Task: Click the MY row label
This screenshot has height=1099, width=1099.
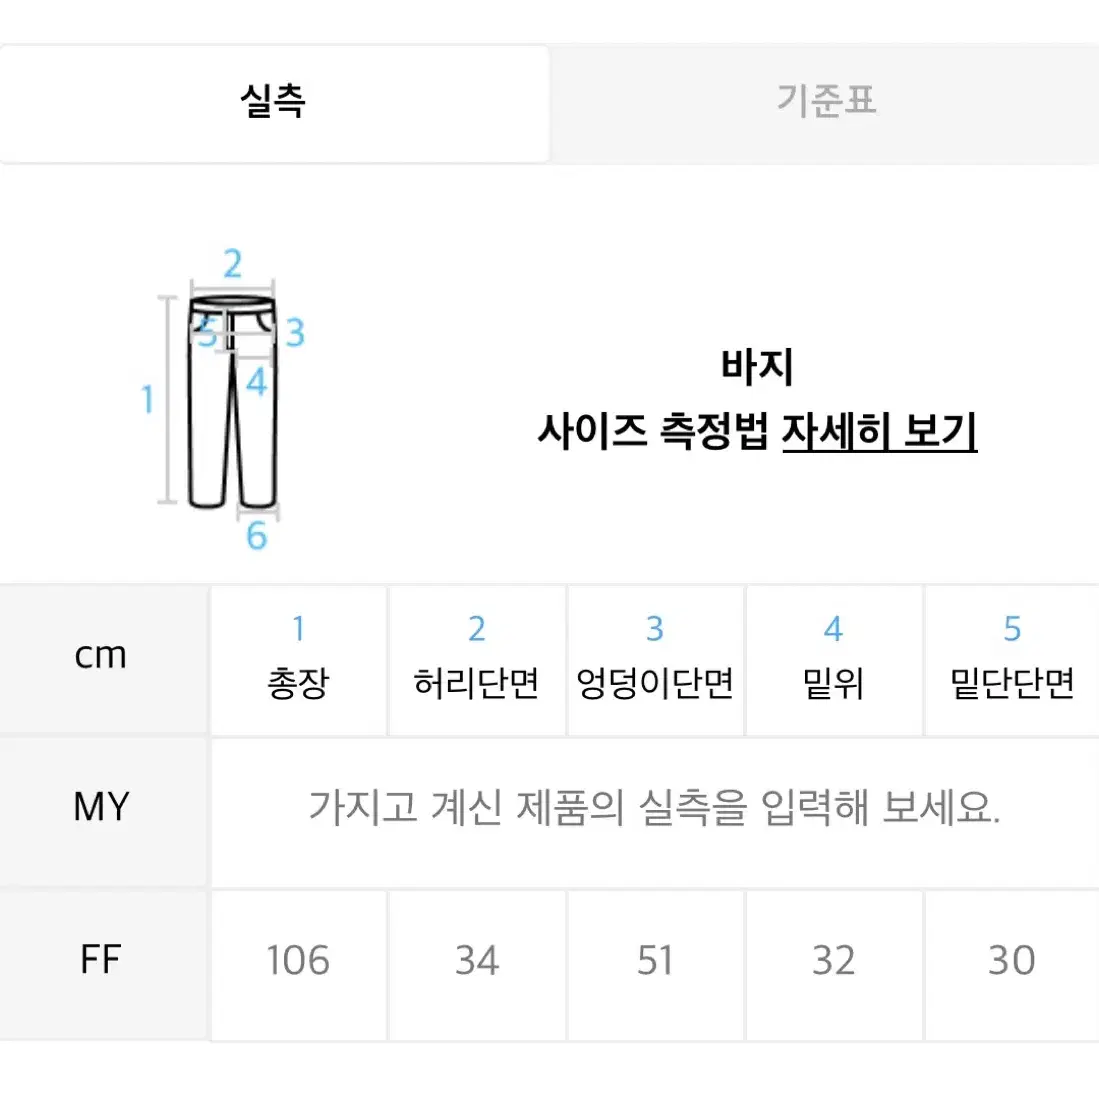Action: pyautogui.click(x=102, y=806)
